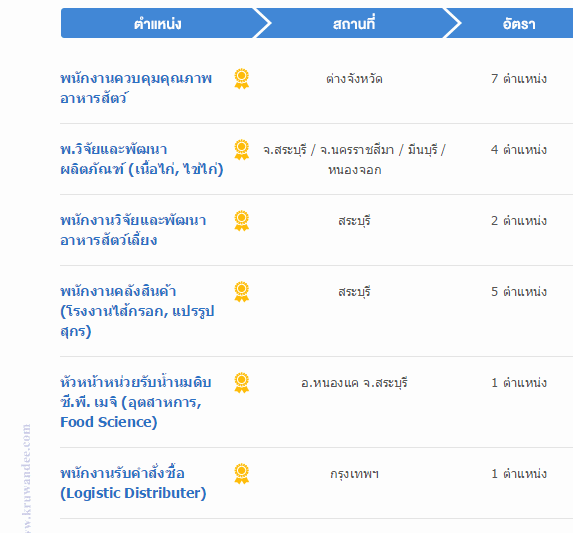Click award ribbon next to พ.วิจัยและพัฒนาผลิตภัณฑ์
The height and width of the screenshot is (533, 573).
pos(242,150)
